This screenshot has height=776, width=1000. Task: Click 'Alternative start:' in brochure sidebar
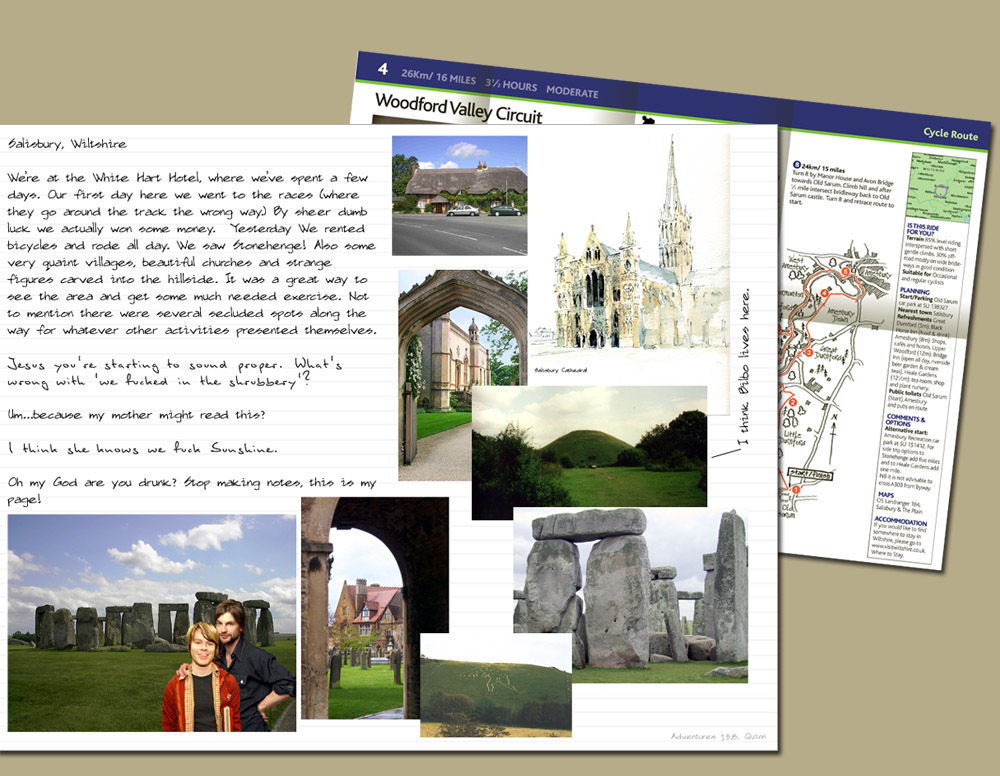(905, 430)
